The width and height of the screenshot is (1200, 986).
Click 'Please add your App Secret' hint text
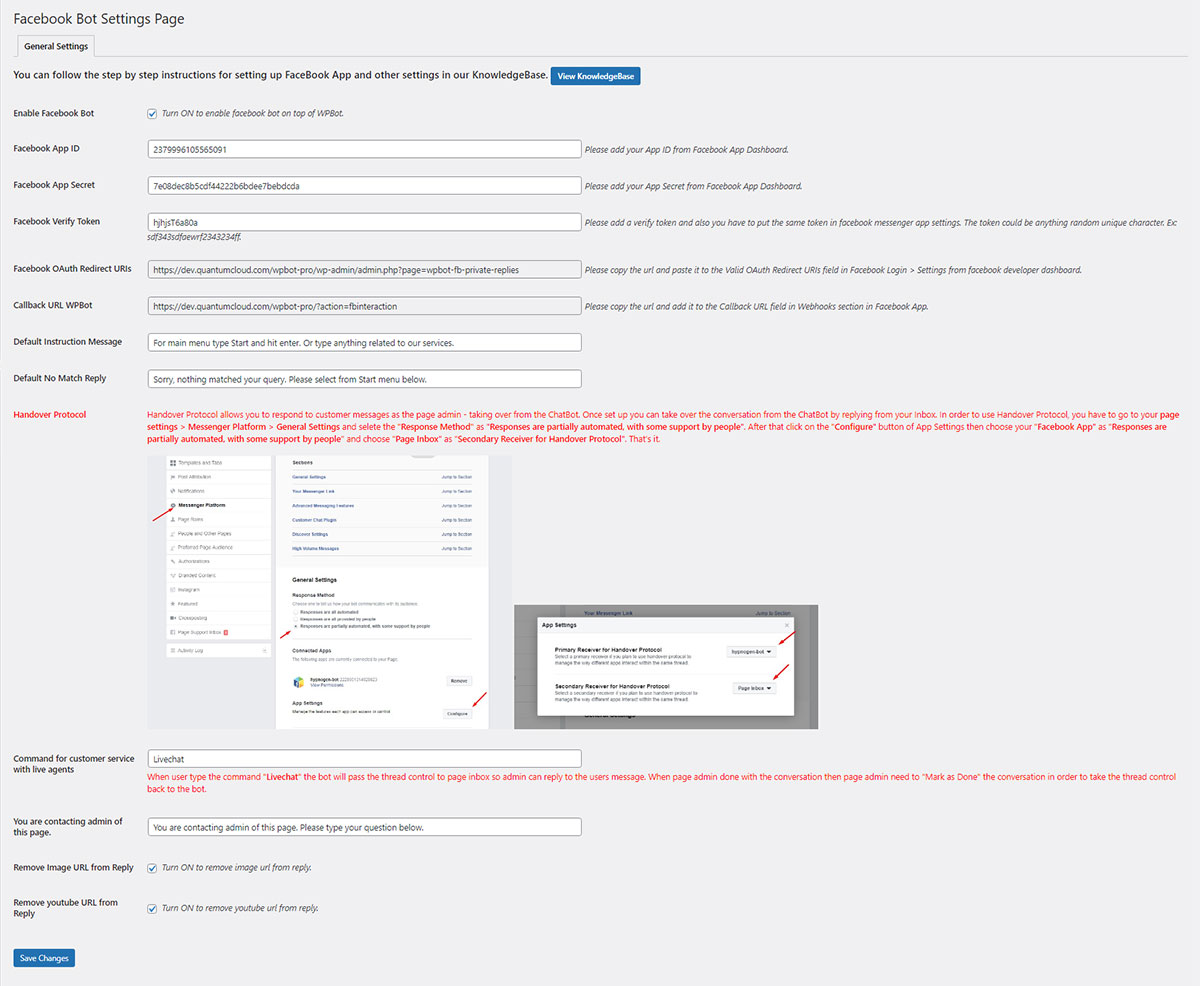tap(693, 186)
